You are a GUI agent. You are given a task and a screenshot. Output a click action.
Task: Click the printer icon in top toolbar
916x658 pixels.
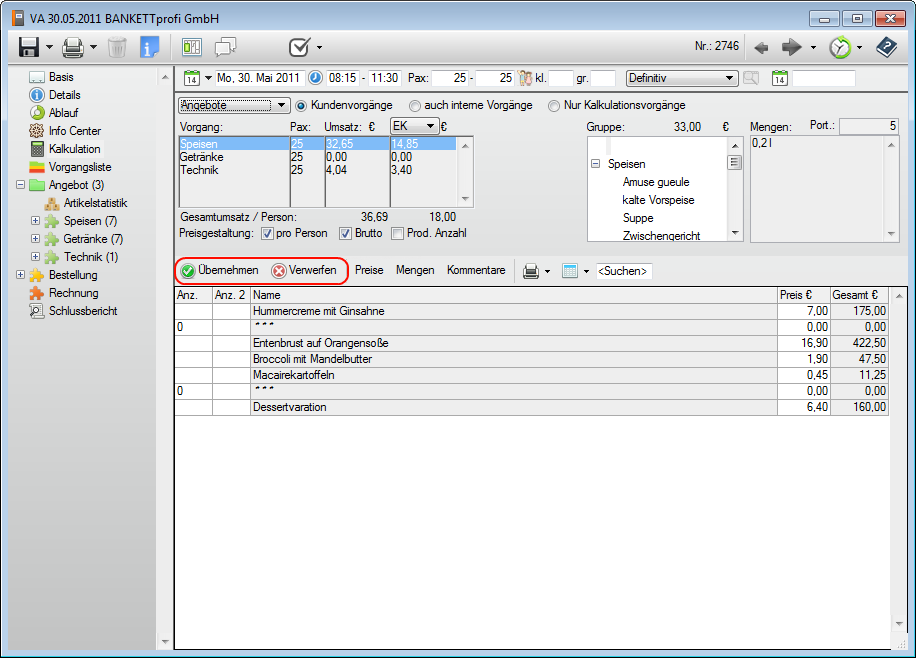pos(73,47)
